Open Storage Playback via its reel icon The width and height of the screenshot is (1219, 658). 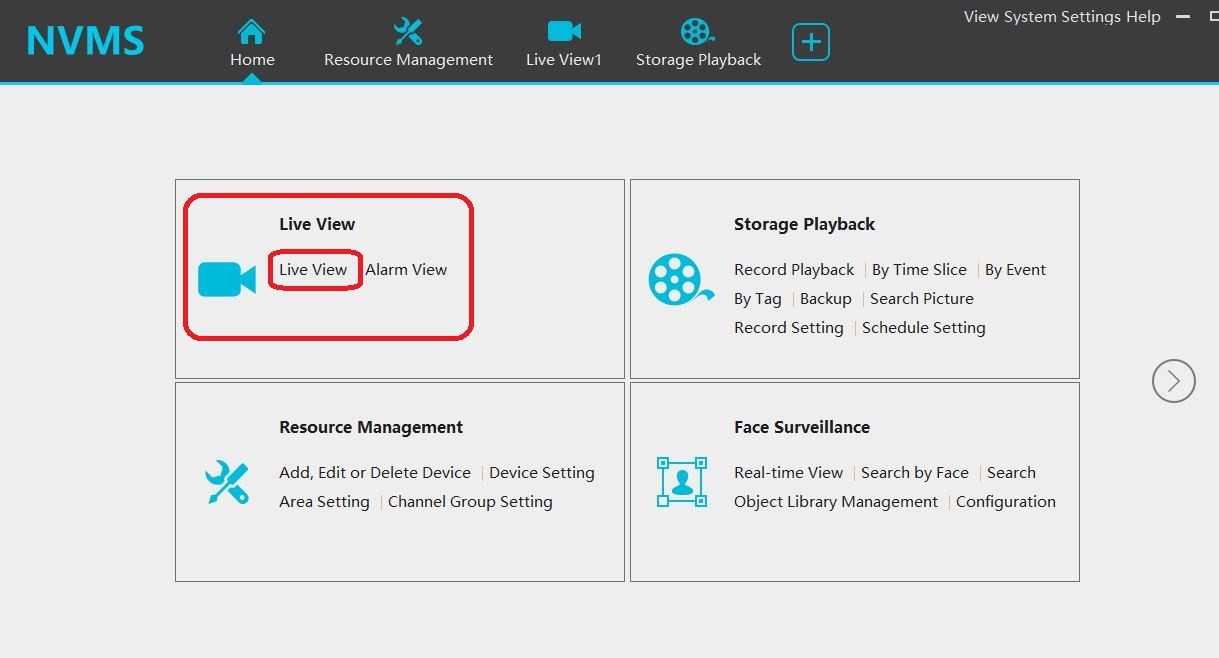point(697,31)
